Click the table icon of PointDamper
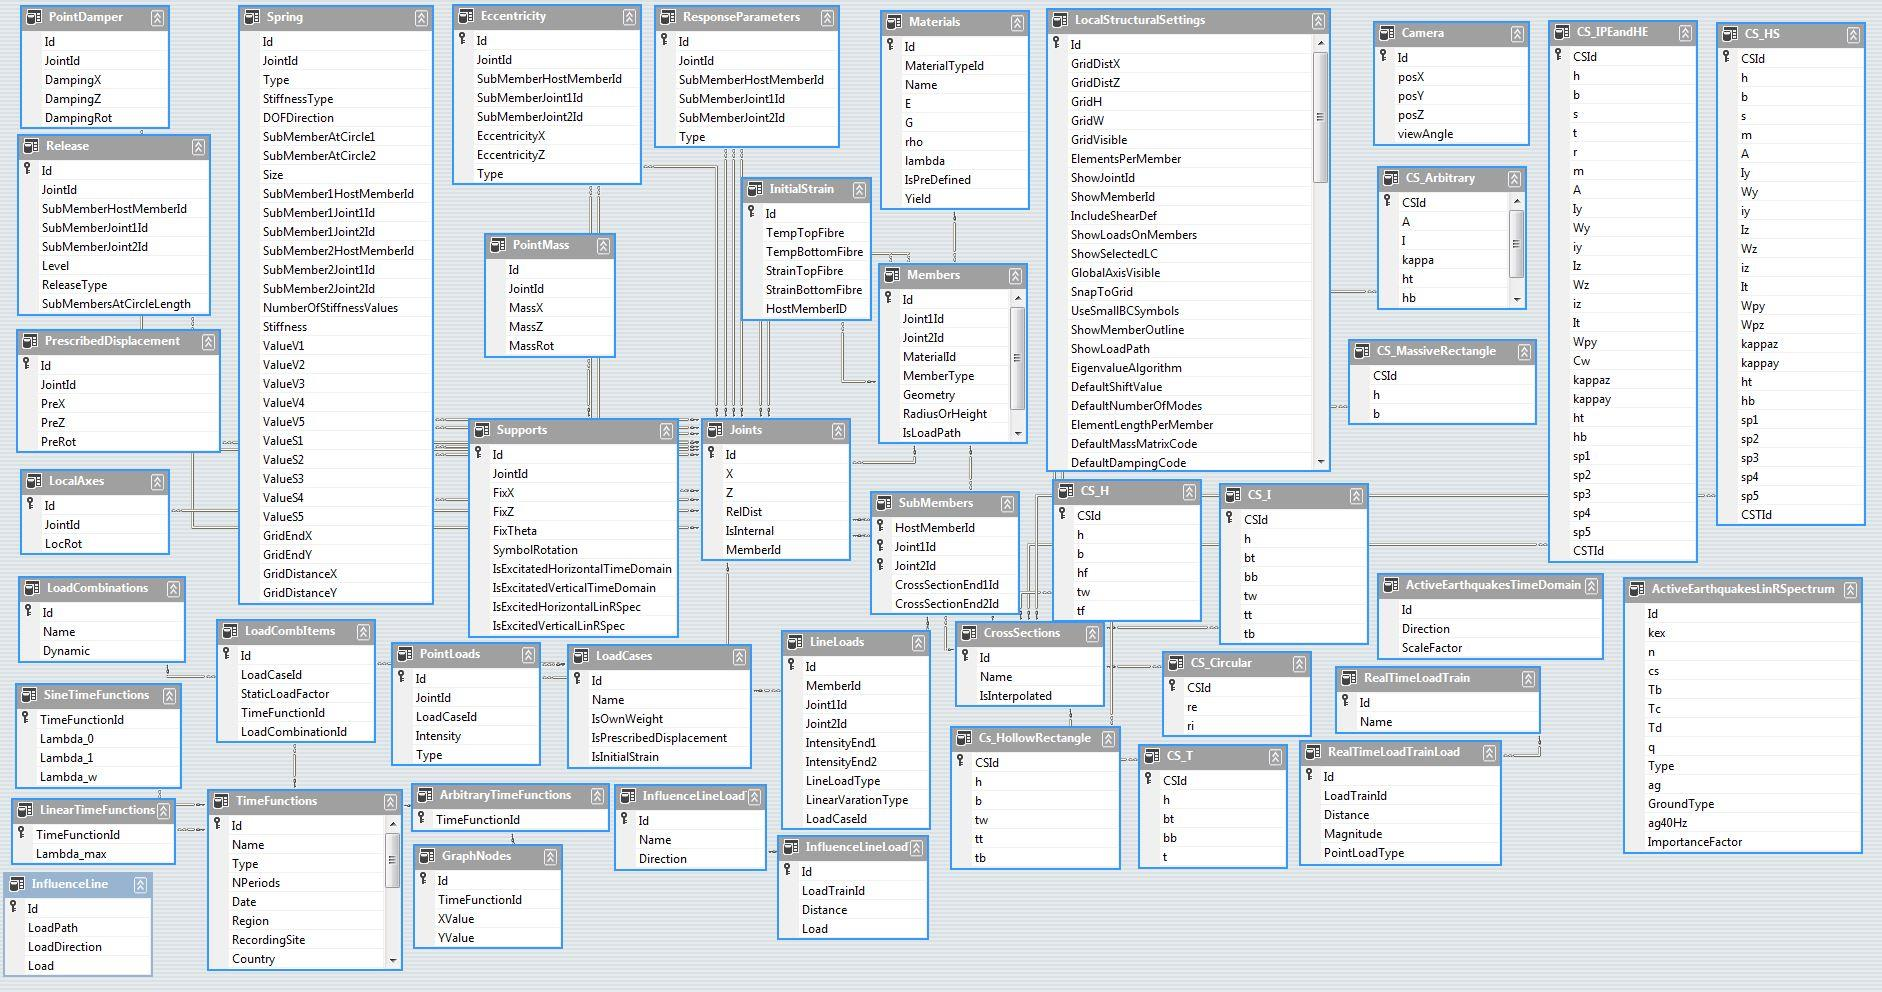Screen dimensions: 1882x992 tap(34, 18)
